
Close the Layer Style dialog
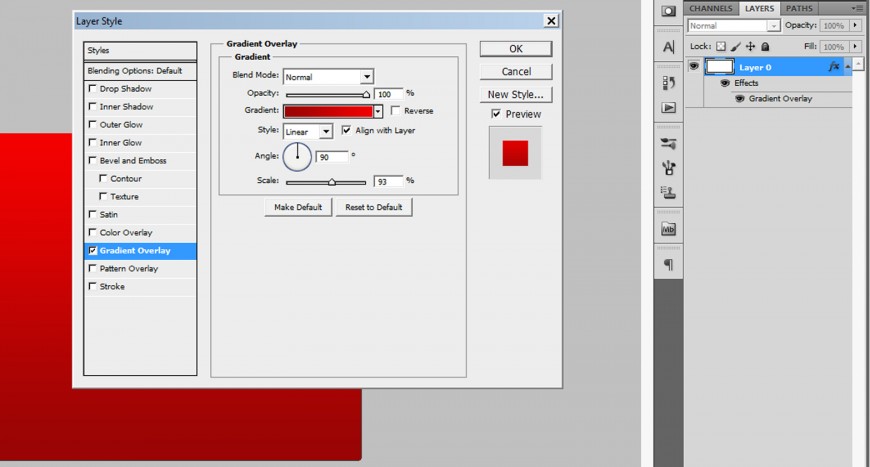click(x=551, y=21)
